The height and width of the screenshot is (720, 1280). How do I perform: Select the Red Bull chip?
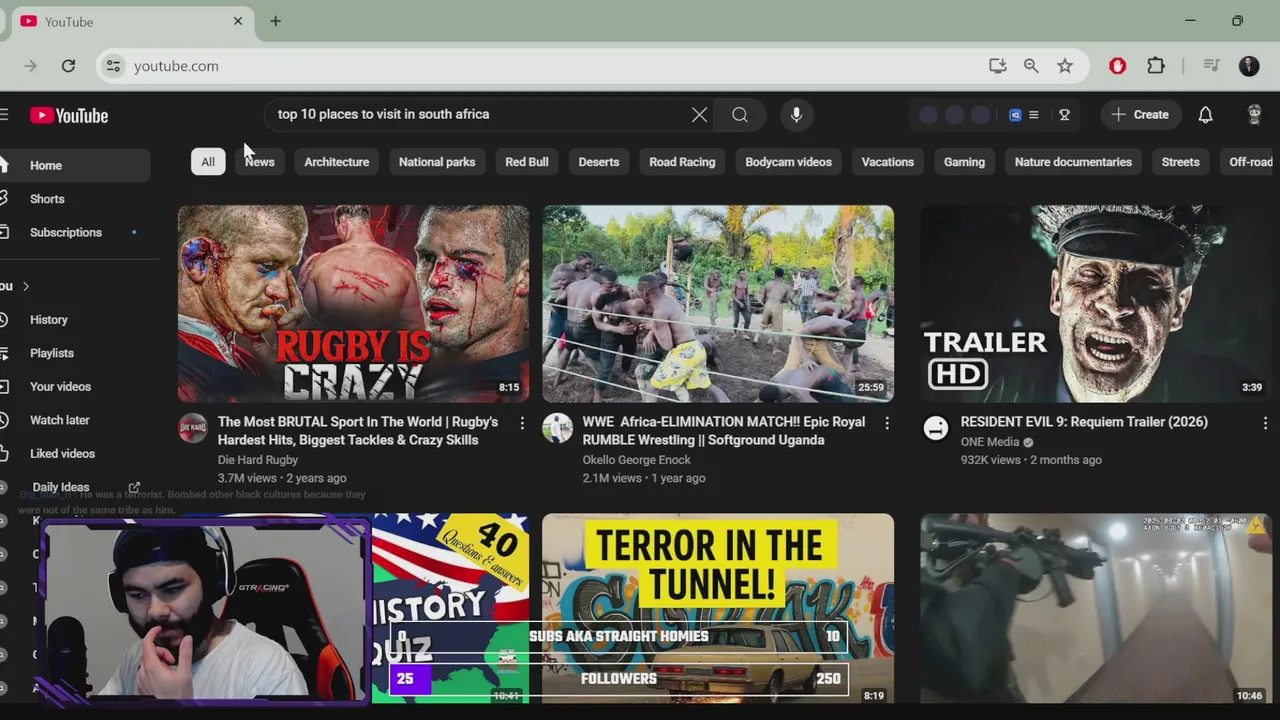click(x=527, y=162)
